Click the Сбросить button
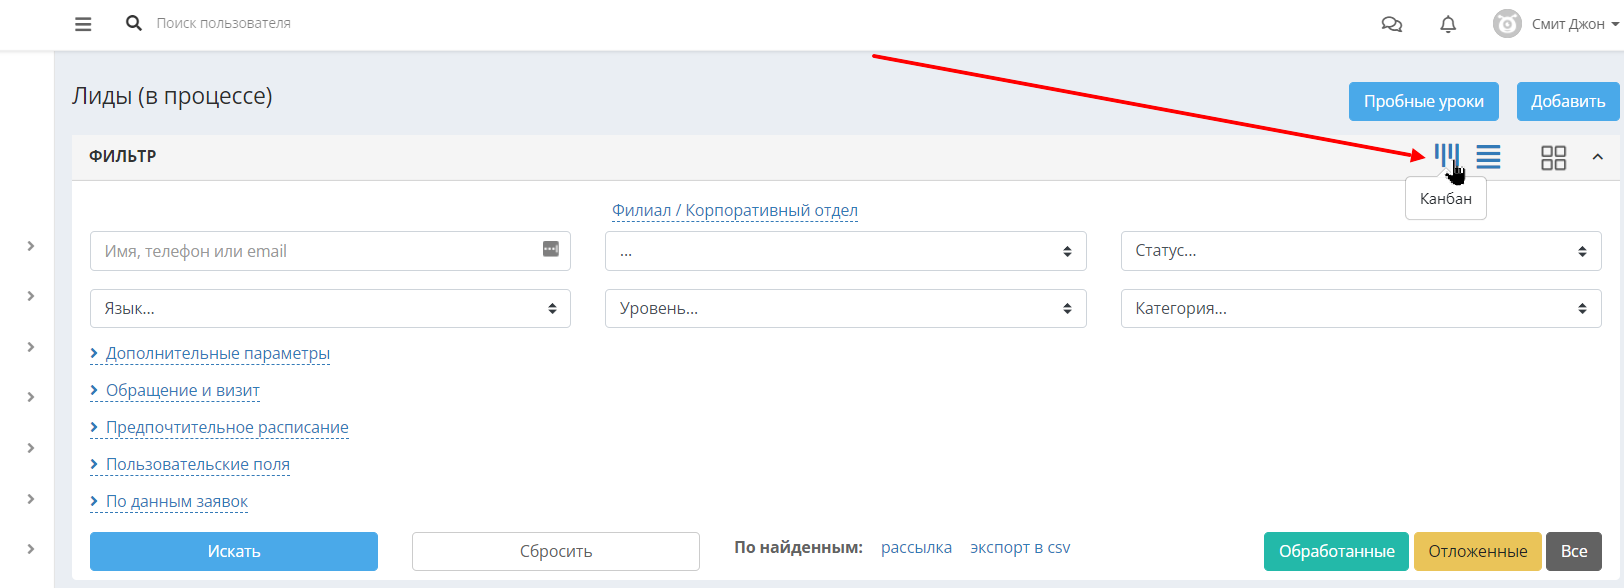 556,551
